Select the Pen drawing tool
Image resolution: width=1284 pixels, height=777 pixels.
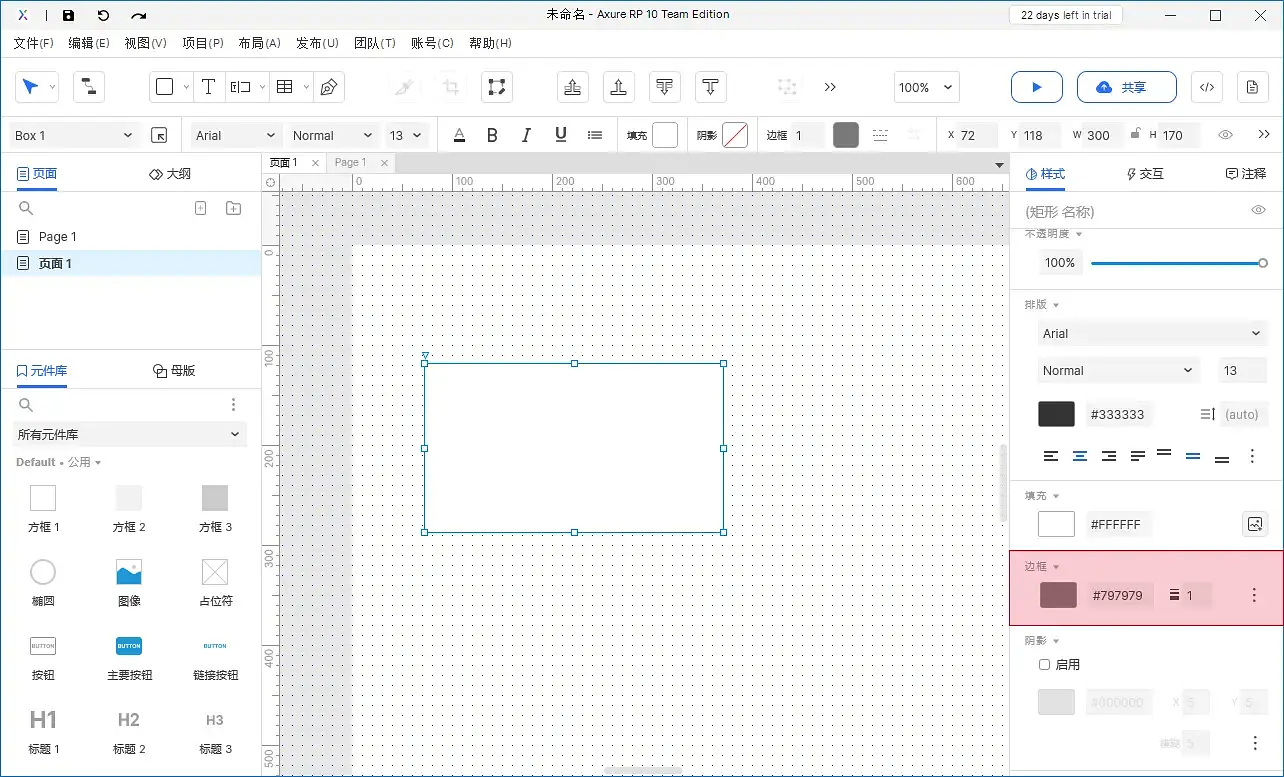click(x=328, y=87)
